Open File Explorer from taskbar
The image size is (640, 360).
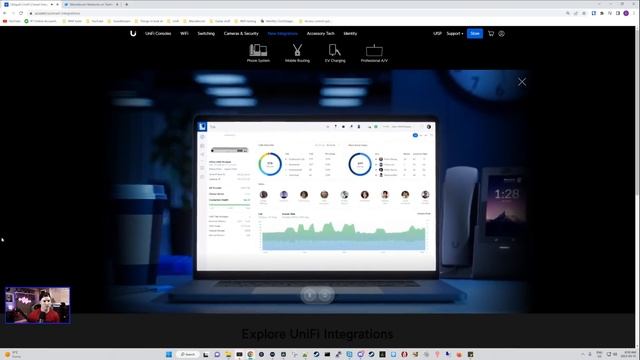[x=228, y=354]
